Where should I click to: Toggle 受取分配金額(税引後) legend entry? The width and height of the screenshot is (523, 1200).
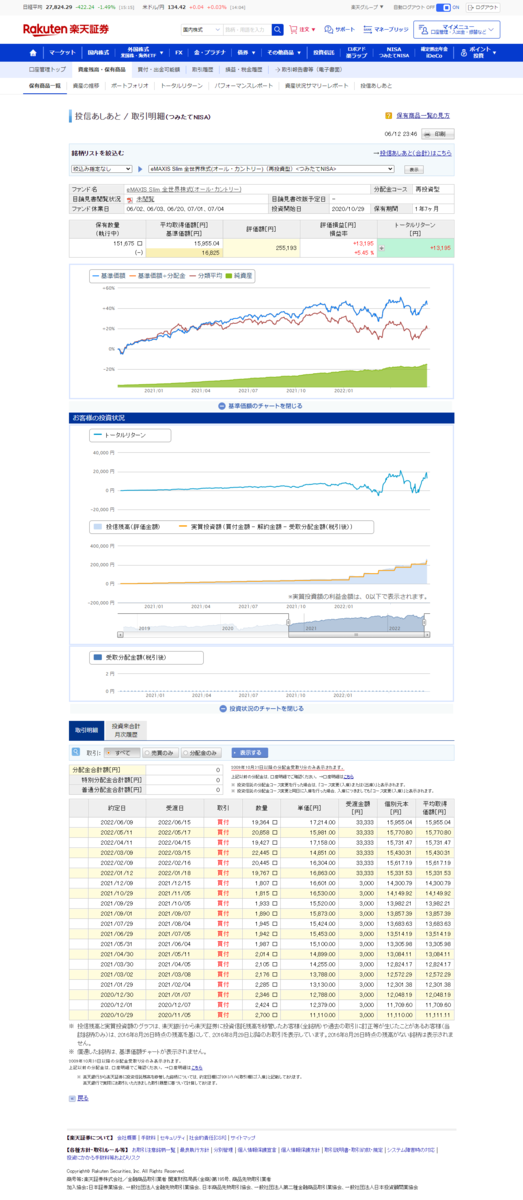click(128, 657)
